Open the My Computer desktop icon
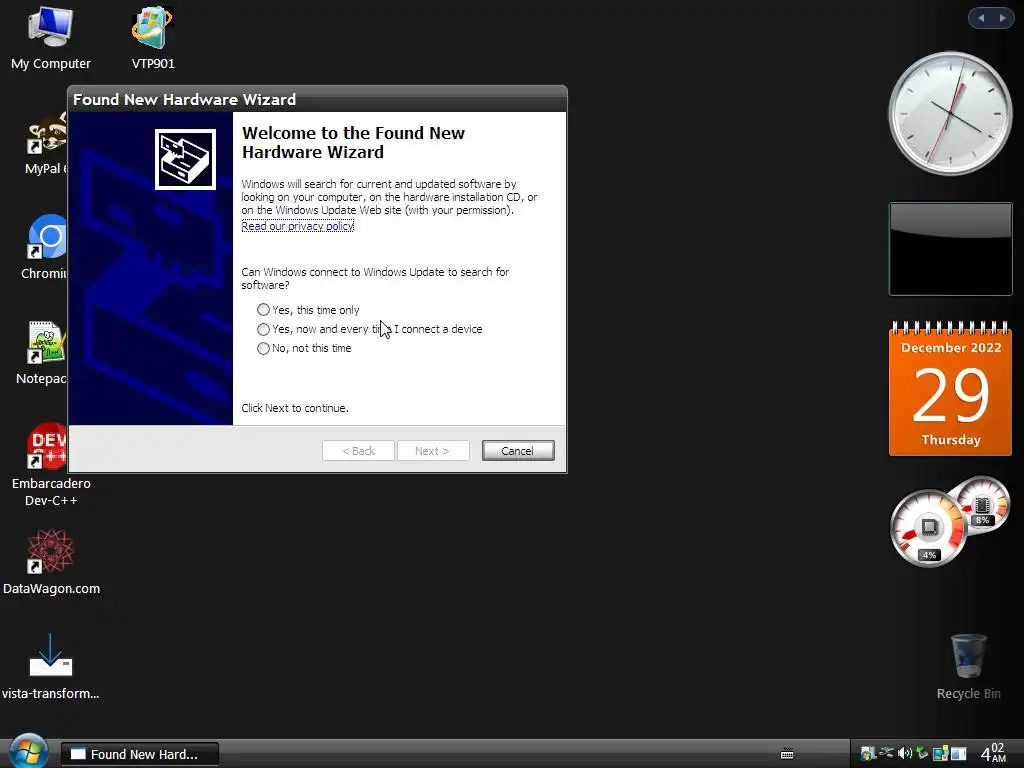This screenshot has height=768, width=1024. (x=50, y=38)
